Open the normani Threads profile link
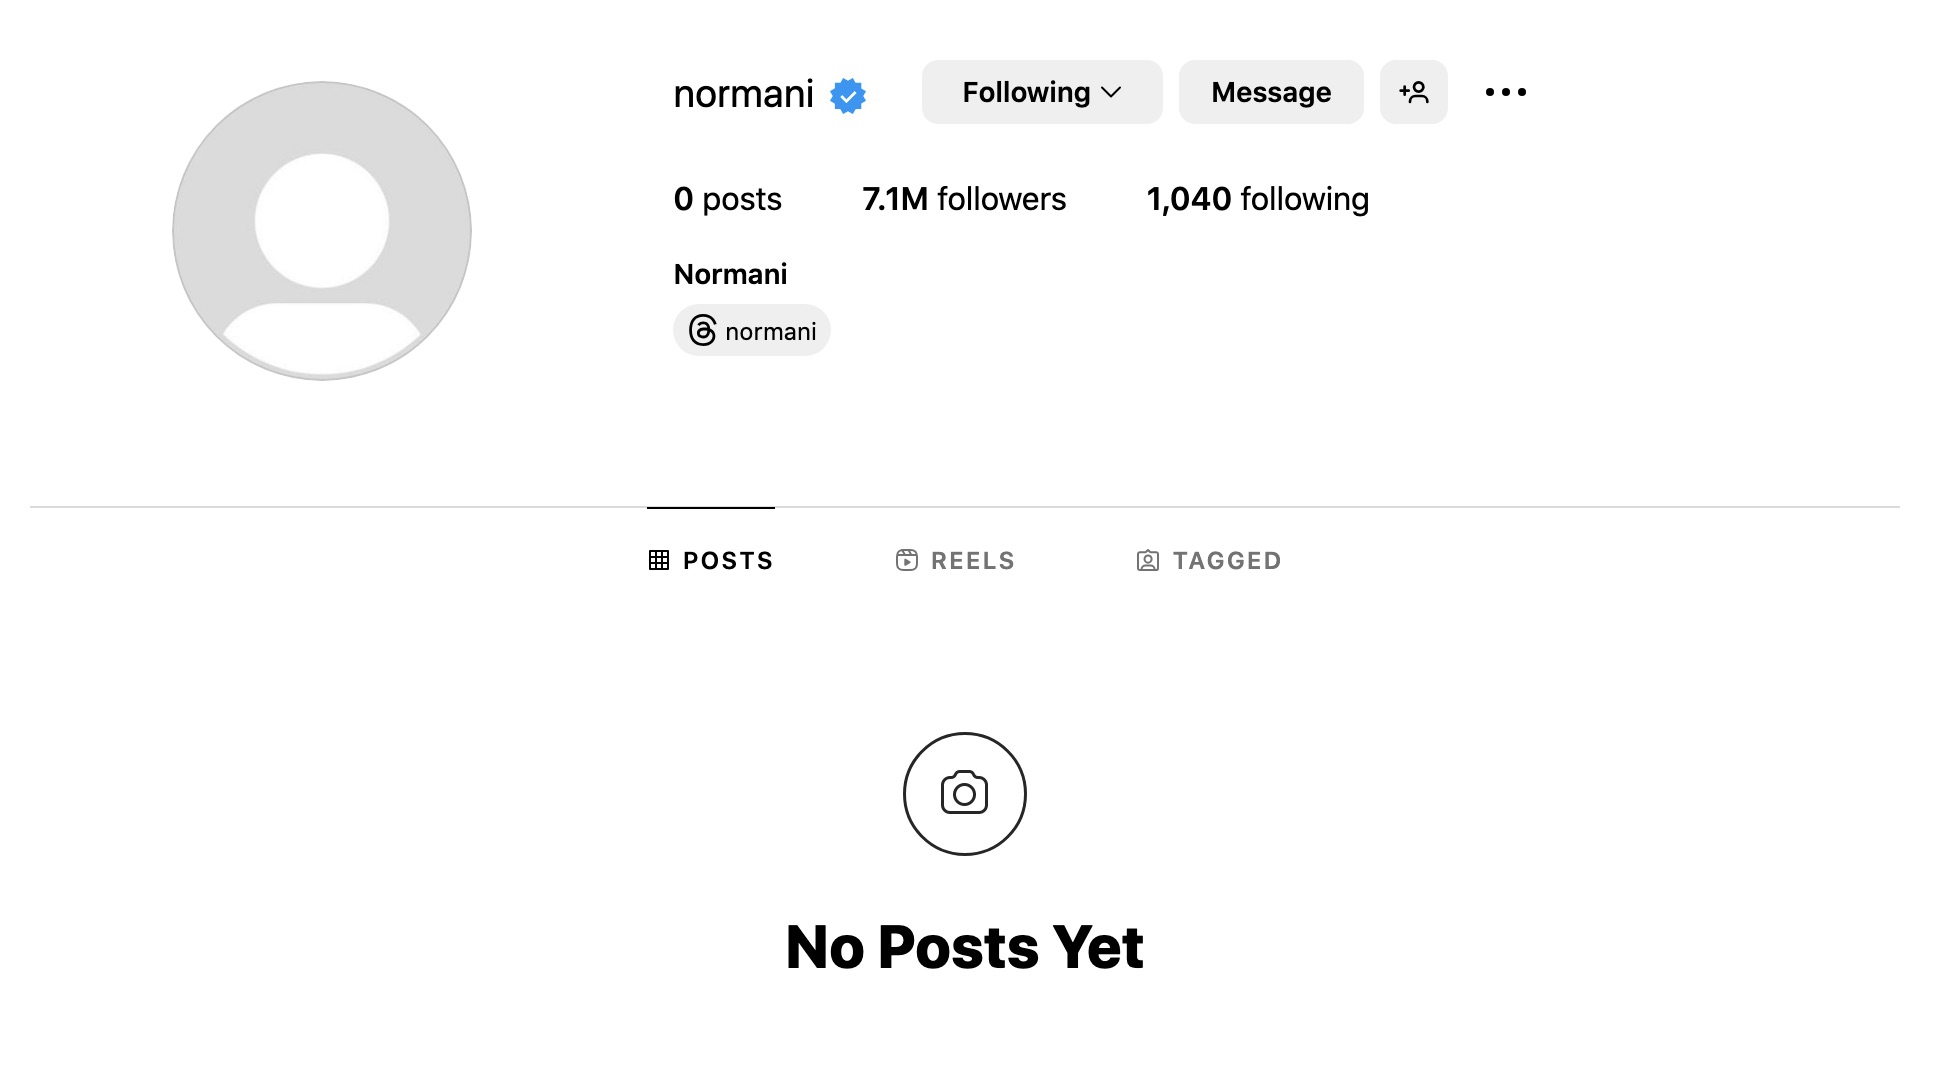This screenshot has width=1948, height=1087. (752, 330)
